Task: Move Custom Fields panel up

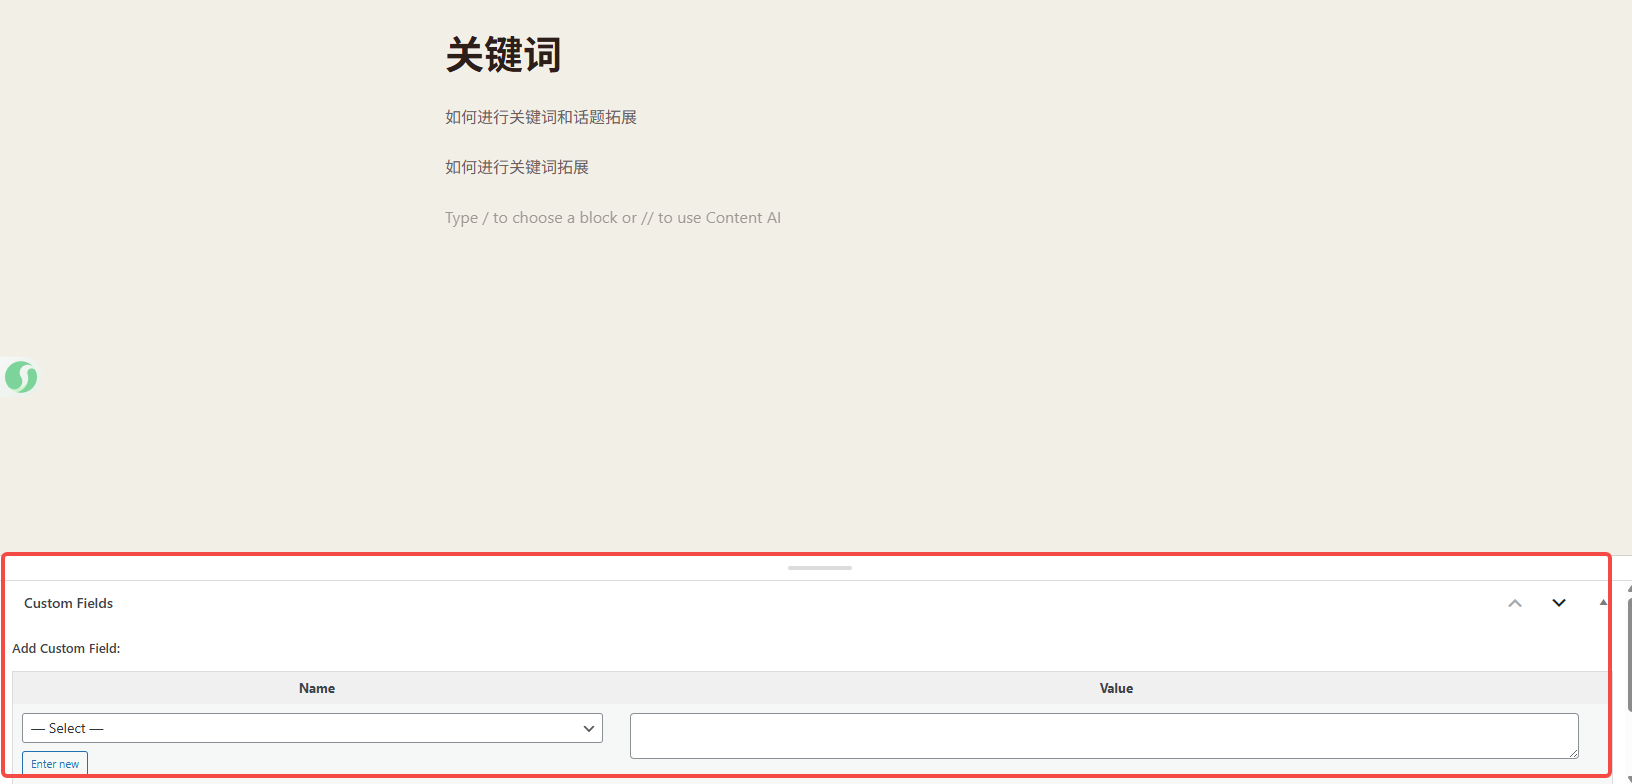Action: click(1515, 603)
